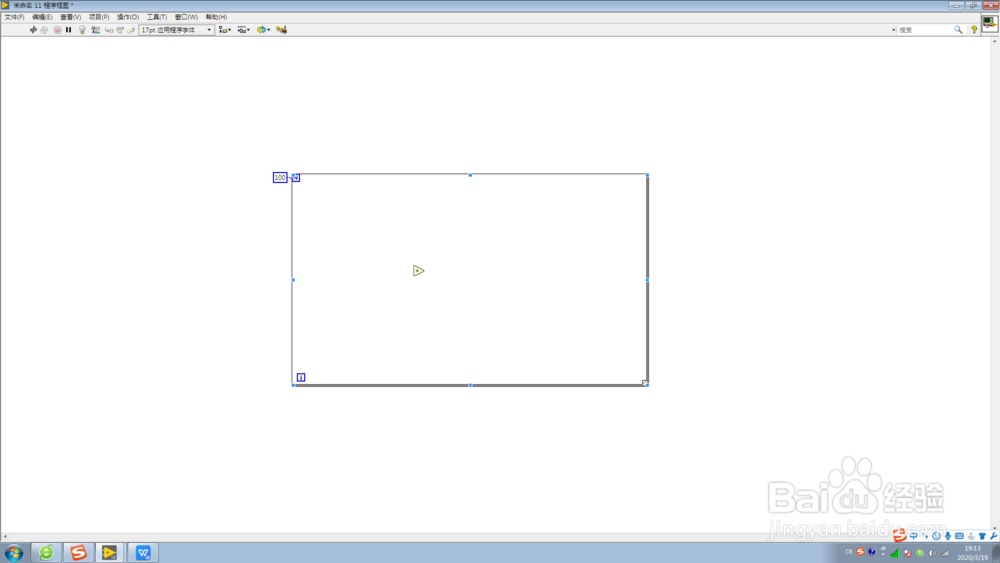Image resolution: width=1000 pixels, height=563 pixels.
Task: Click the Sogou S logo on the IME bar
Action: pyautogui.click(x=899, y=535)
